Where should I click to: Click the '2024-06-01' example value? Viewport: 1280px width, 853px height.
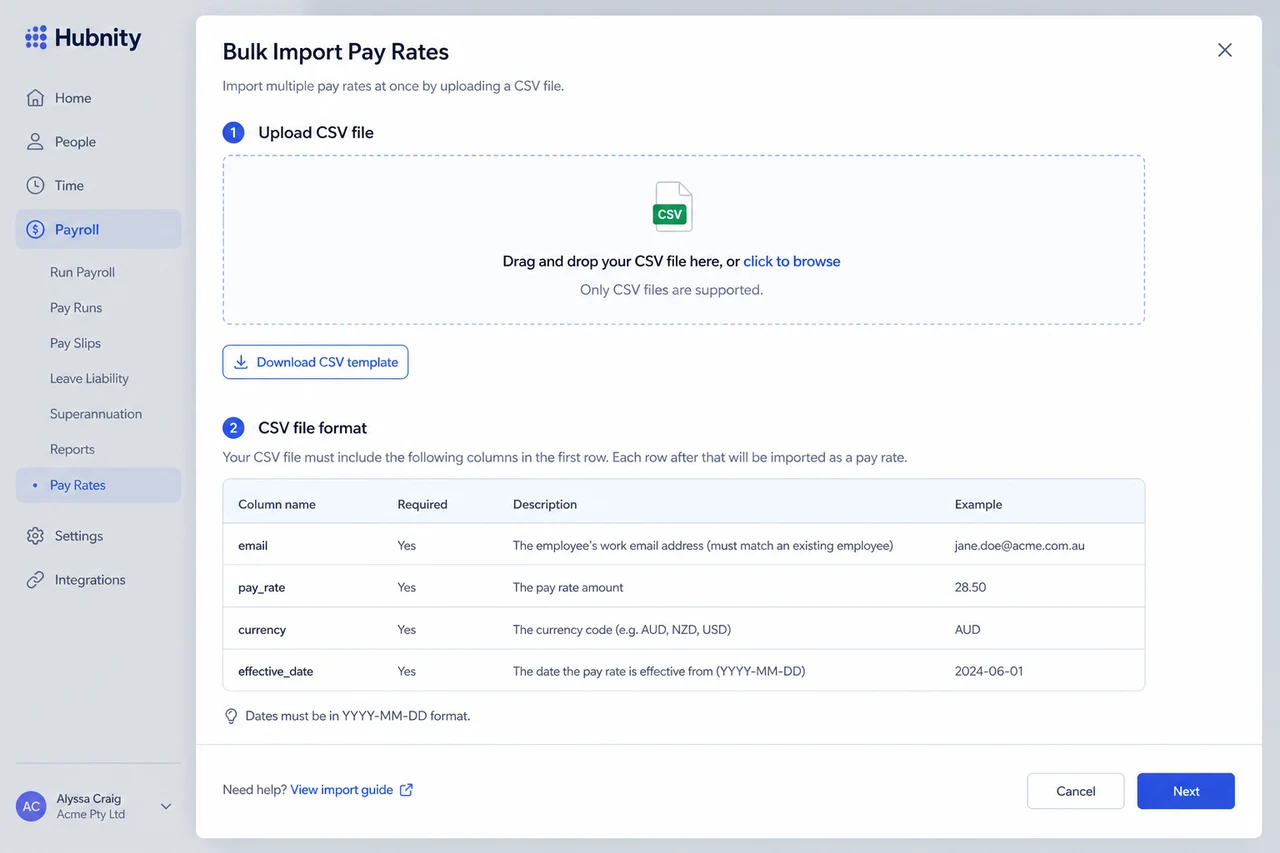989,672
